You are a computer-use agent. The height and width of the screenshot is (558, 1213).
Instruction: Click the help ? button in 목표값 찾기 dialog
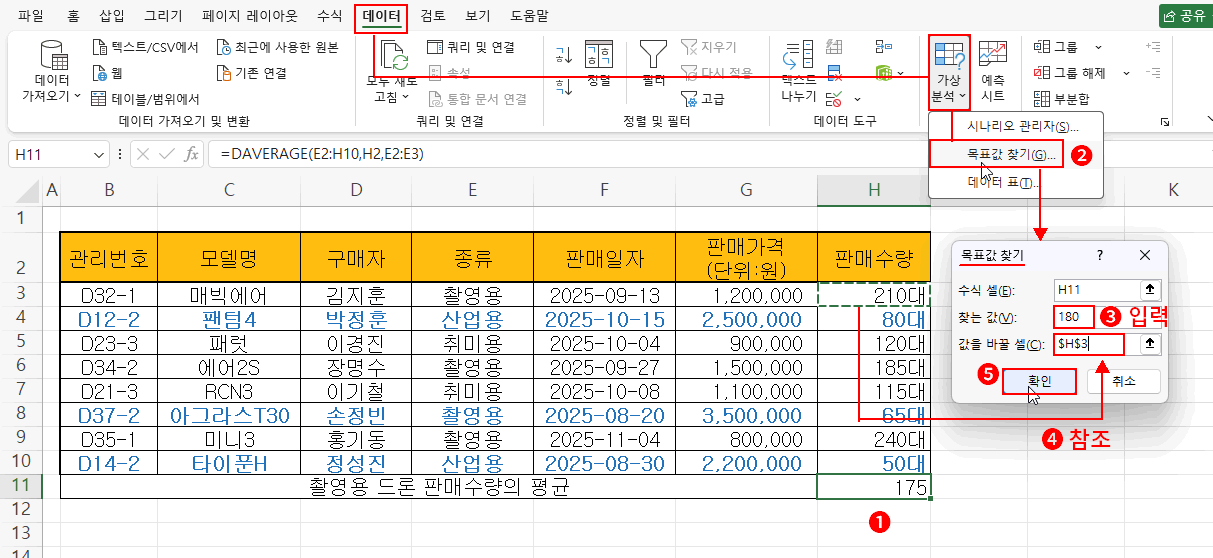[1100, 255]
